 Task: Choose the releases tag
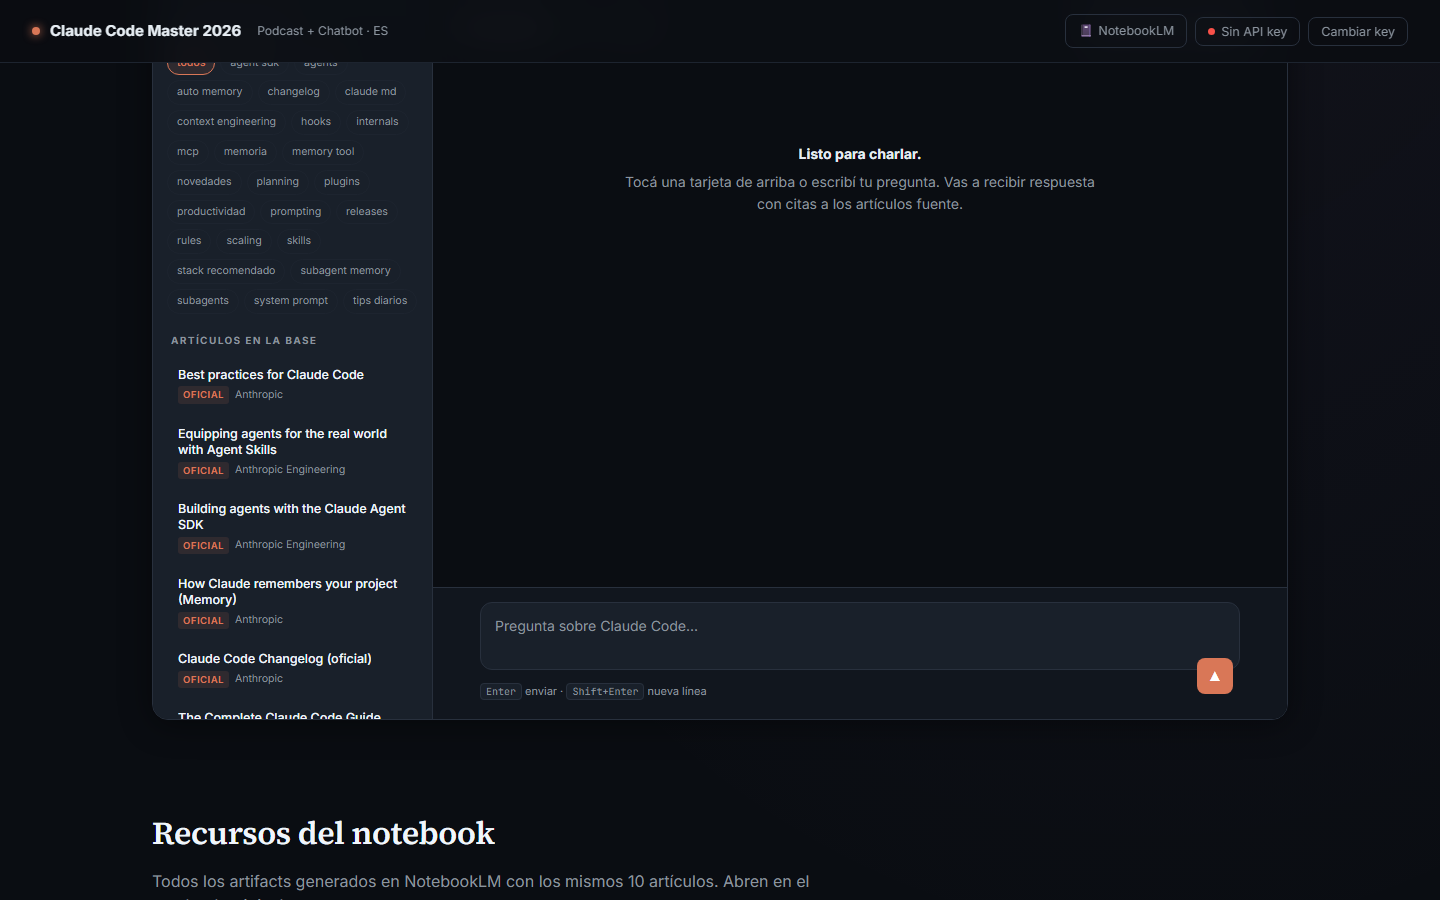(367, 211)
